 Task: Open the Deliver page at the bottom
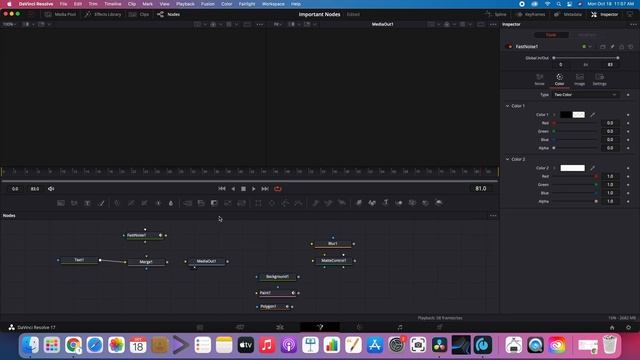[x=440, y=327]
